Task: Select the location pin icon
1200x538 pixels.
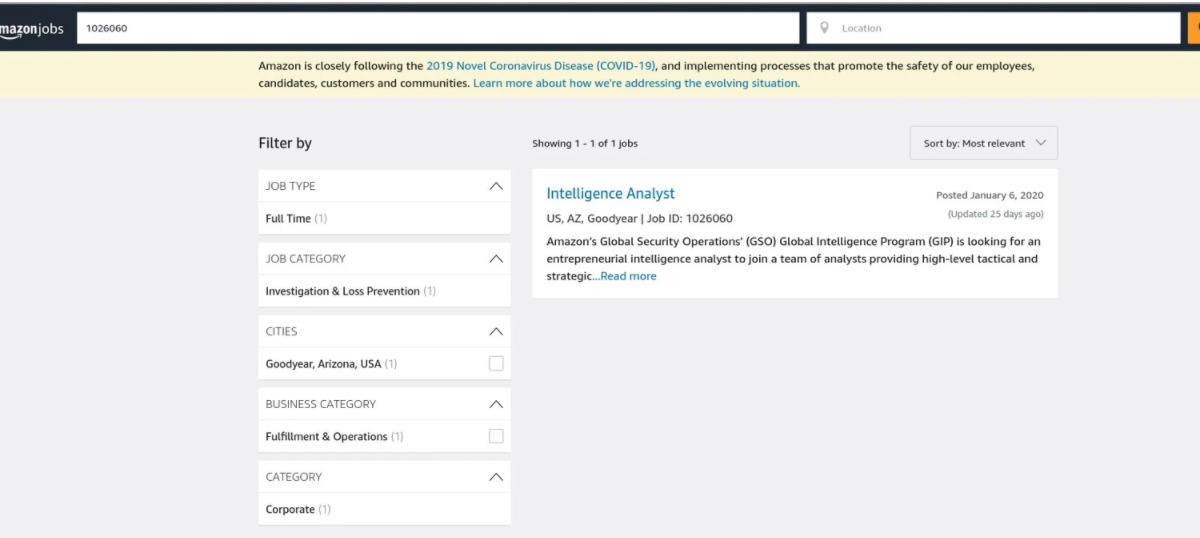Action: pyautogui.click(x=824, y=28)
